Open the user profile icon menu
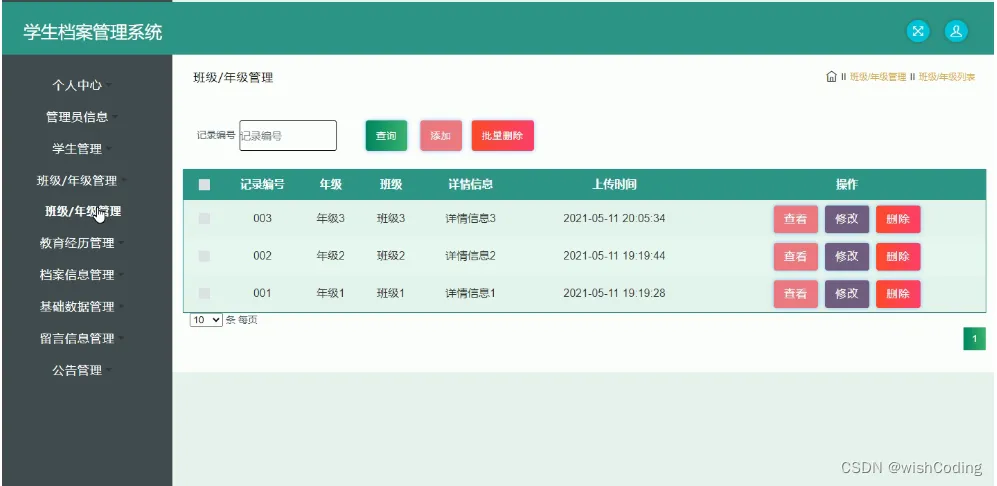 (956, 31)
